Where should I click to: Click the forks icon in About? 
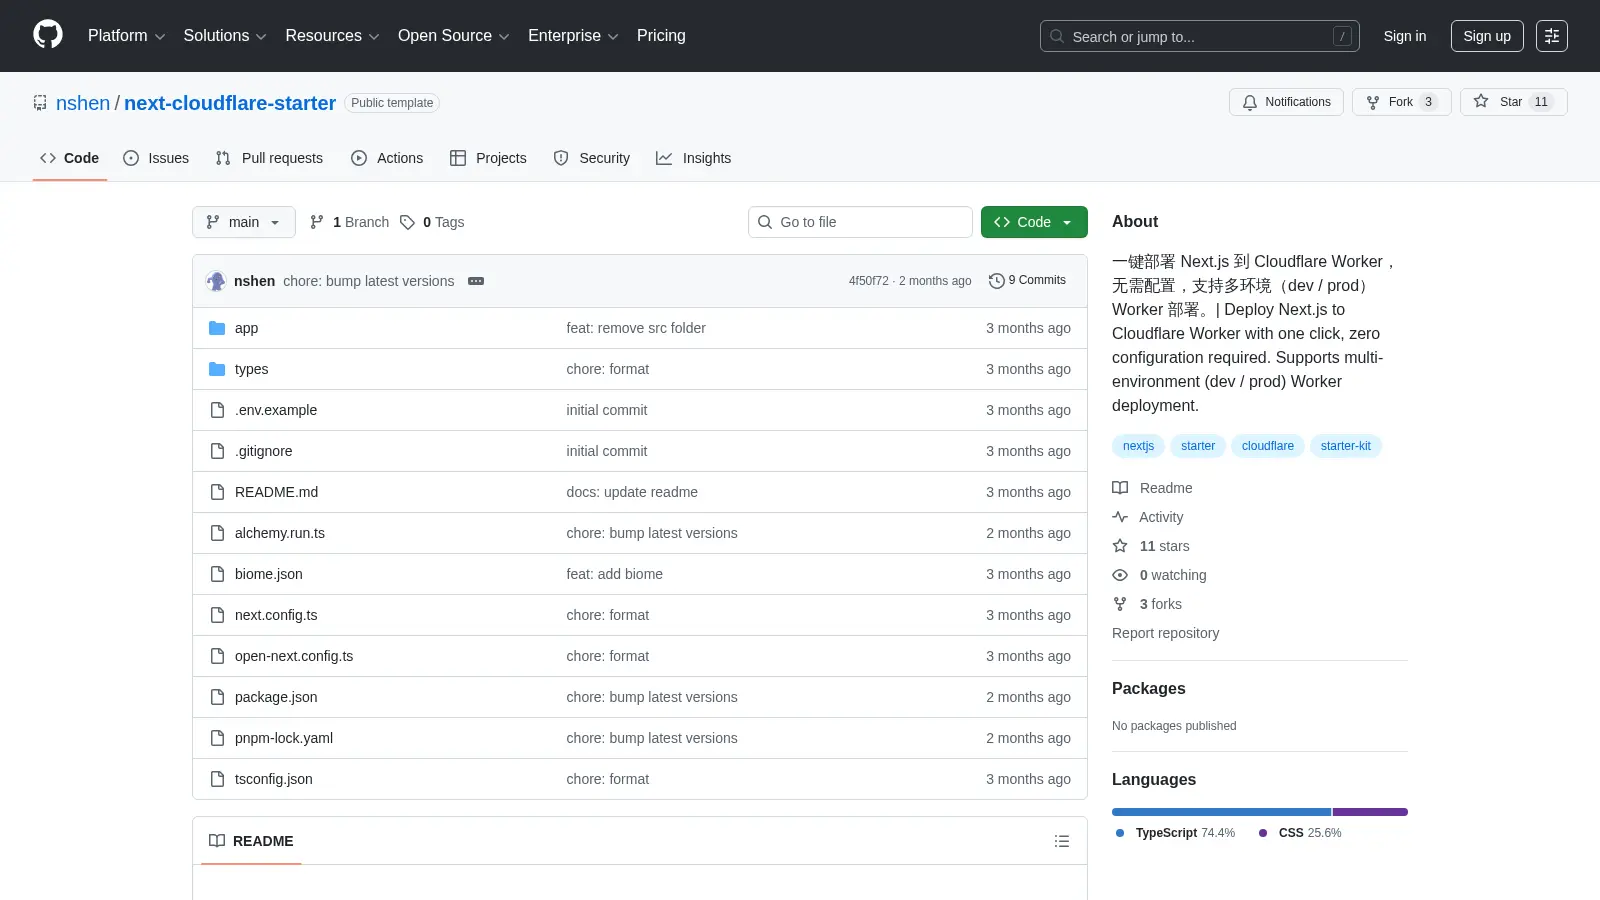[1120, 604]
